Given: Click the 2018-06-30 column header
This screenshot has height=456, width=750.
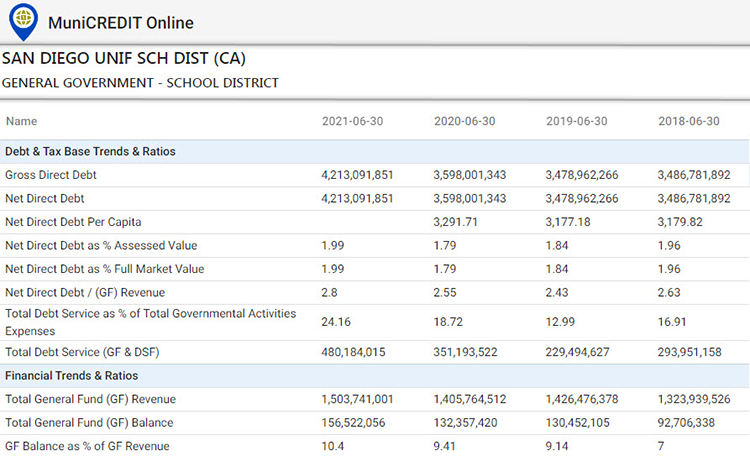Looking at the screenshot, I should (x=689, y=121).
